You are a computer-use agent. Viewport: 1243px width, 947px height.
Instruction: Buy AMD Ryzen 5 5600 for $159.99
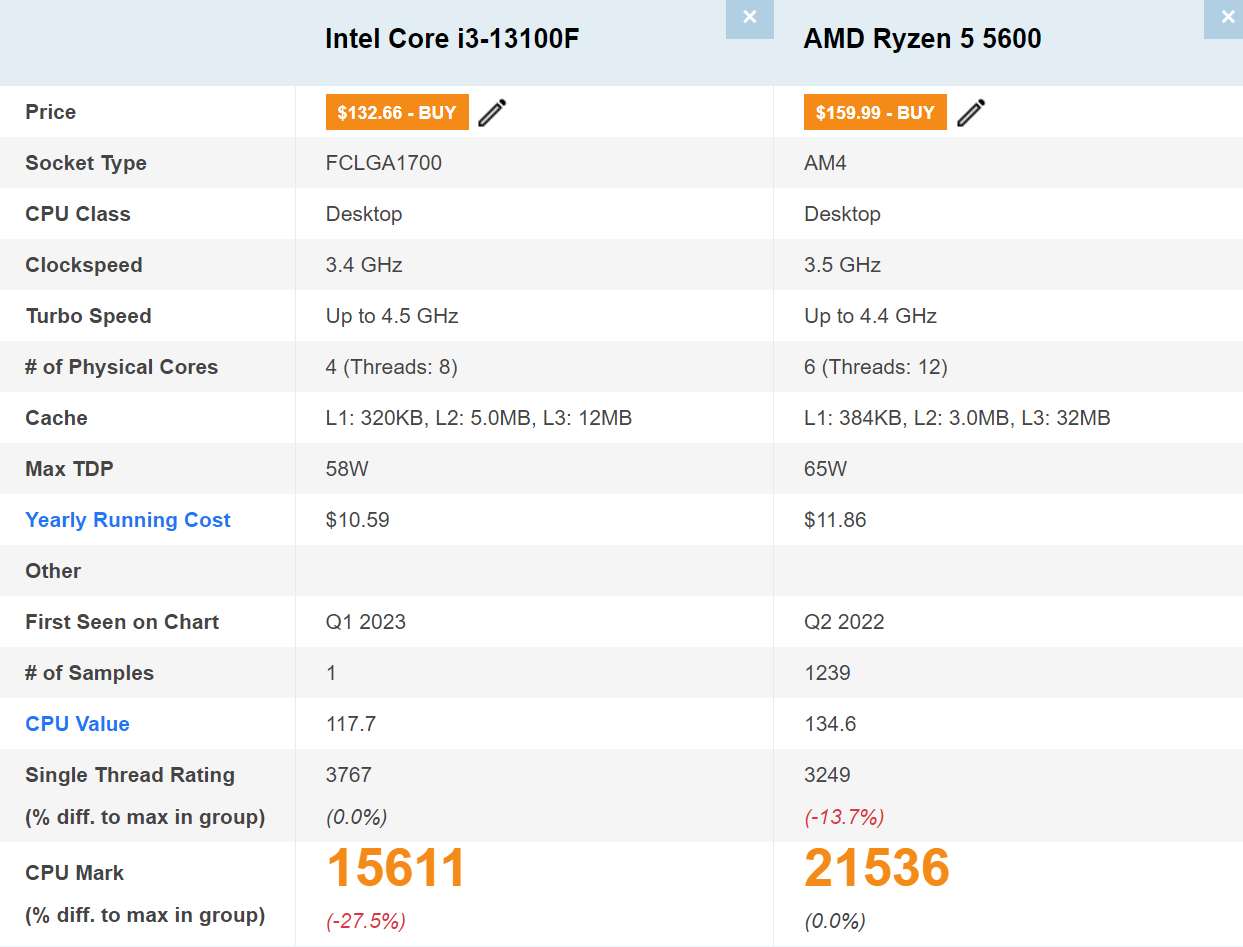pos(875,112)
